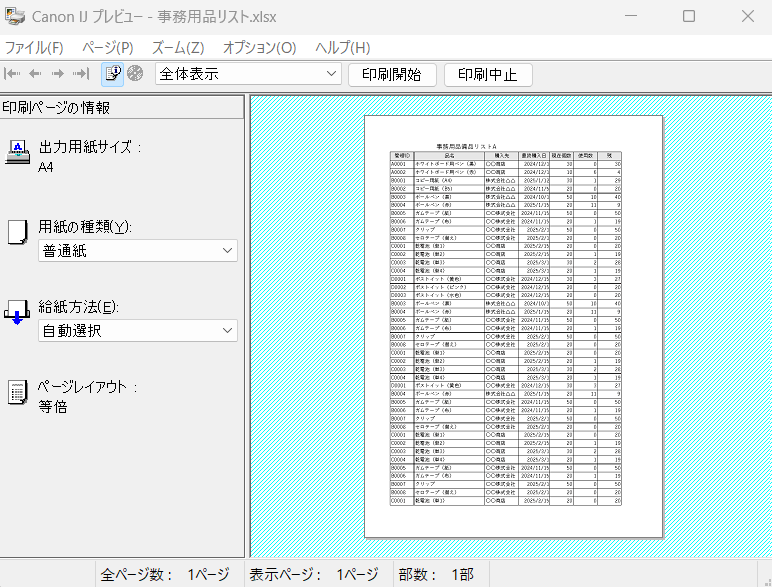Click the 印刷ページの情報 panel header
Screen dimensions: 772x587
click(122, 107)
